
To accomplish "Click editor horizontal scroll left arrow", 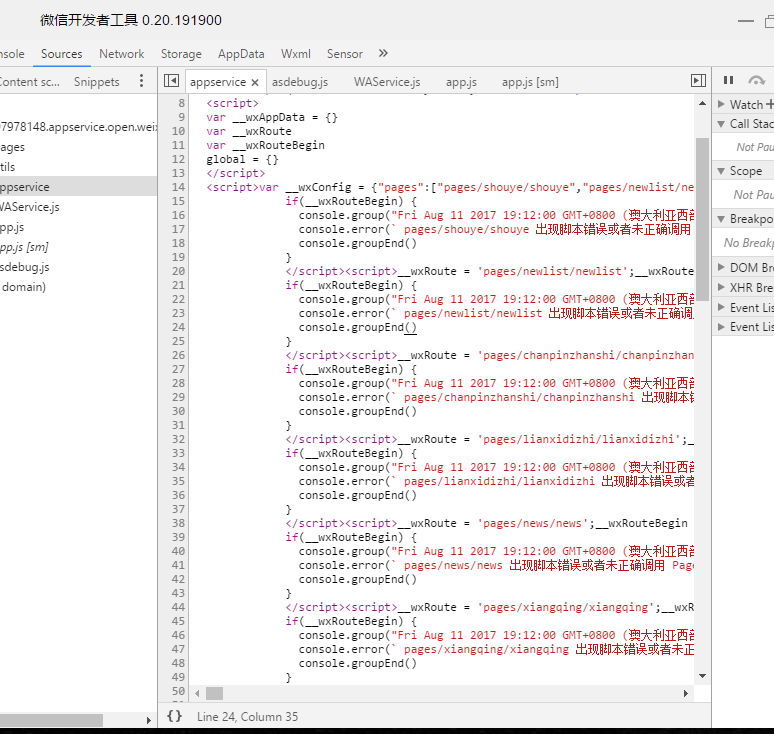I will point(197,694).
